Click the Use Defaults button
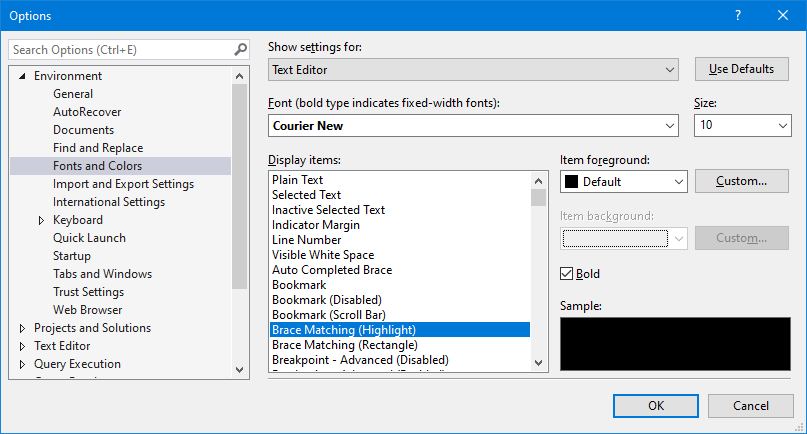Screen dimensions: 807x434 click(x=741, y=69)
